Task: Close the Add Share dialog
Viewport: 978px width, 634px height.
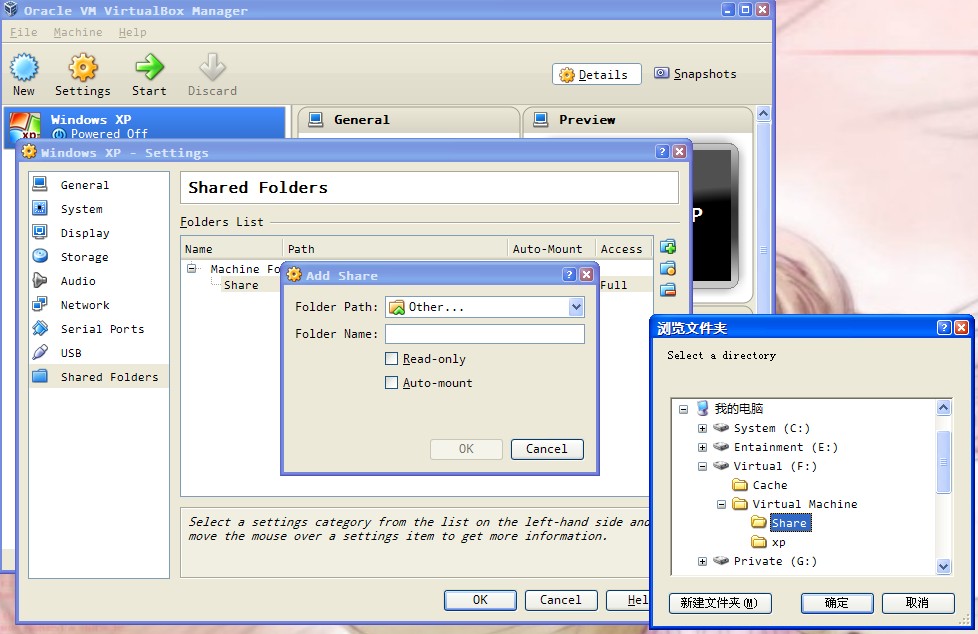Action: pyautogui.click(x=586, y=275)
